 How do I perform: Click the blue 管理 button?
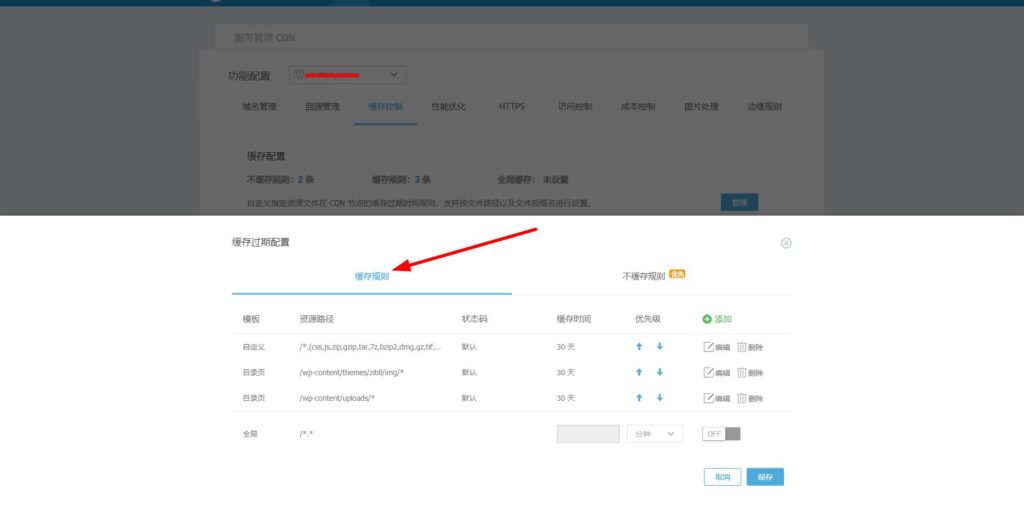pyautogui.click(x=739, y=203)
